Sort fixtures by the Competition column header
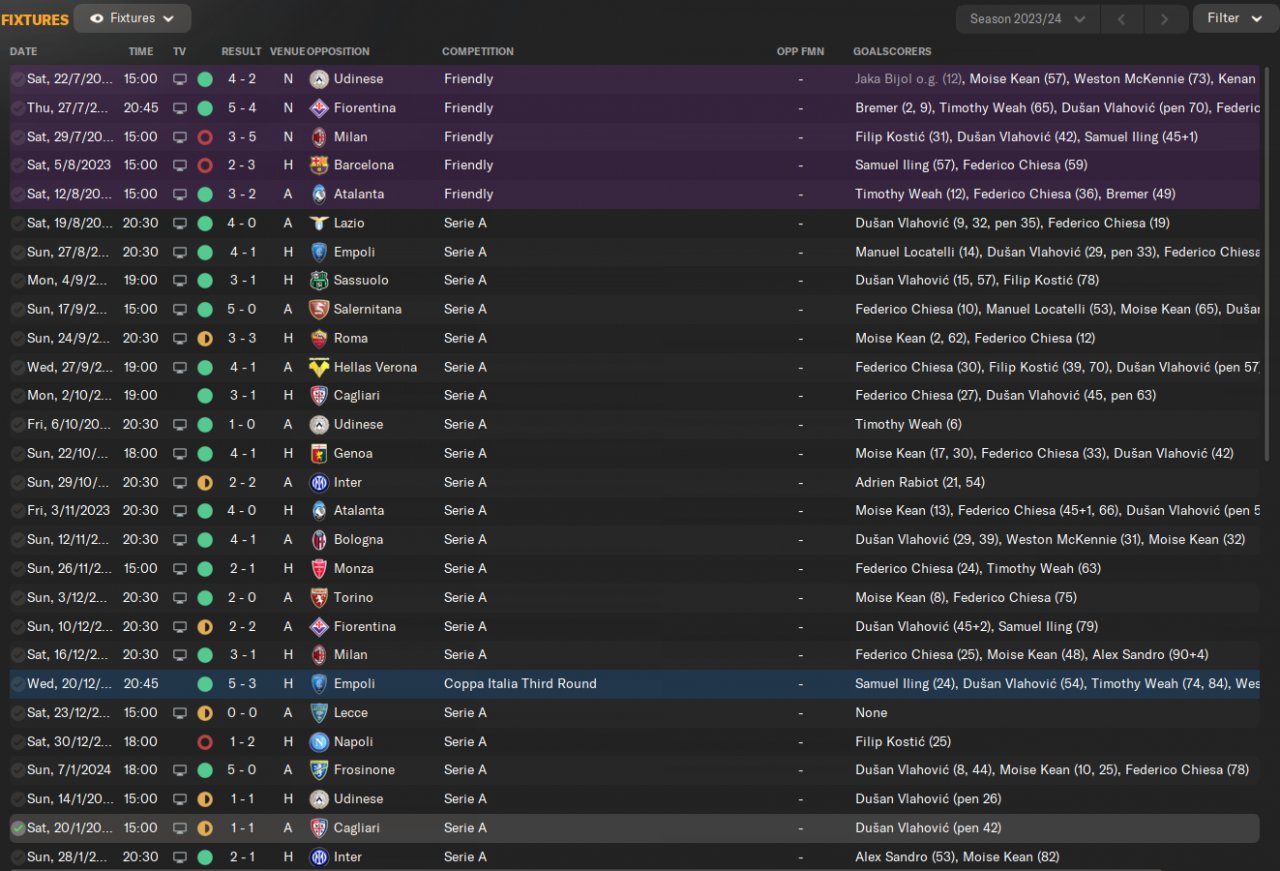Screen dimensions: 1280x871 pyautogui.click(x=477, y=51)
